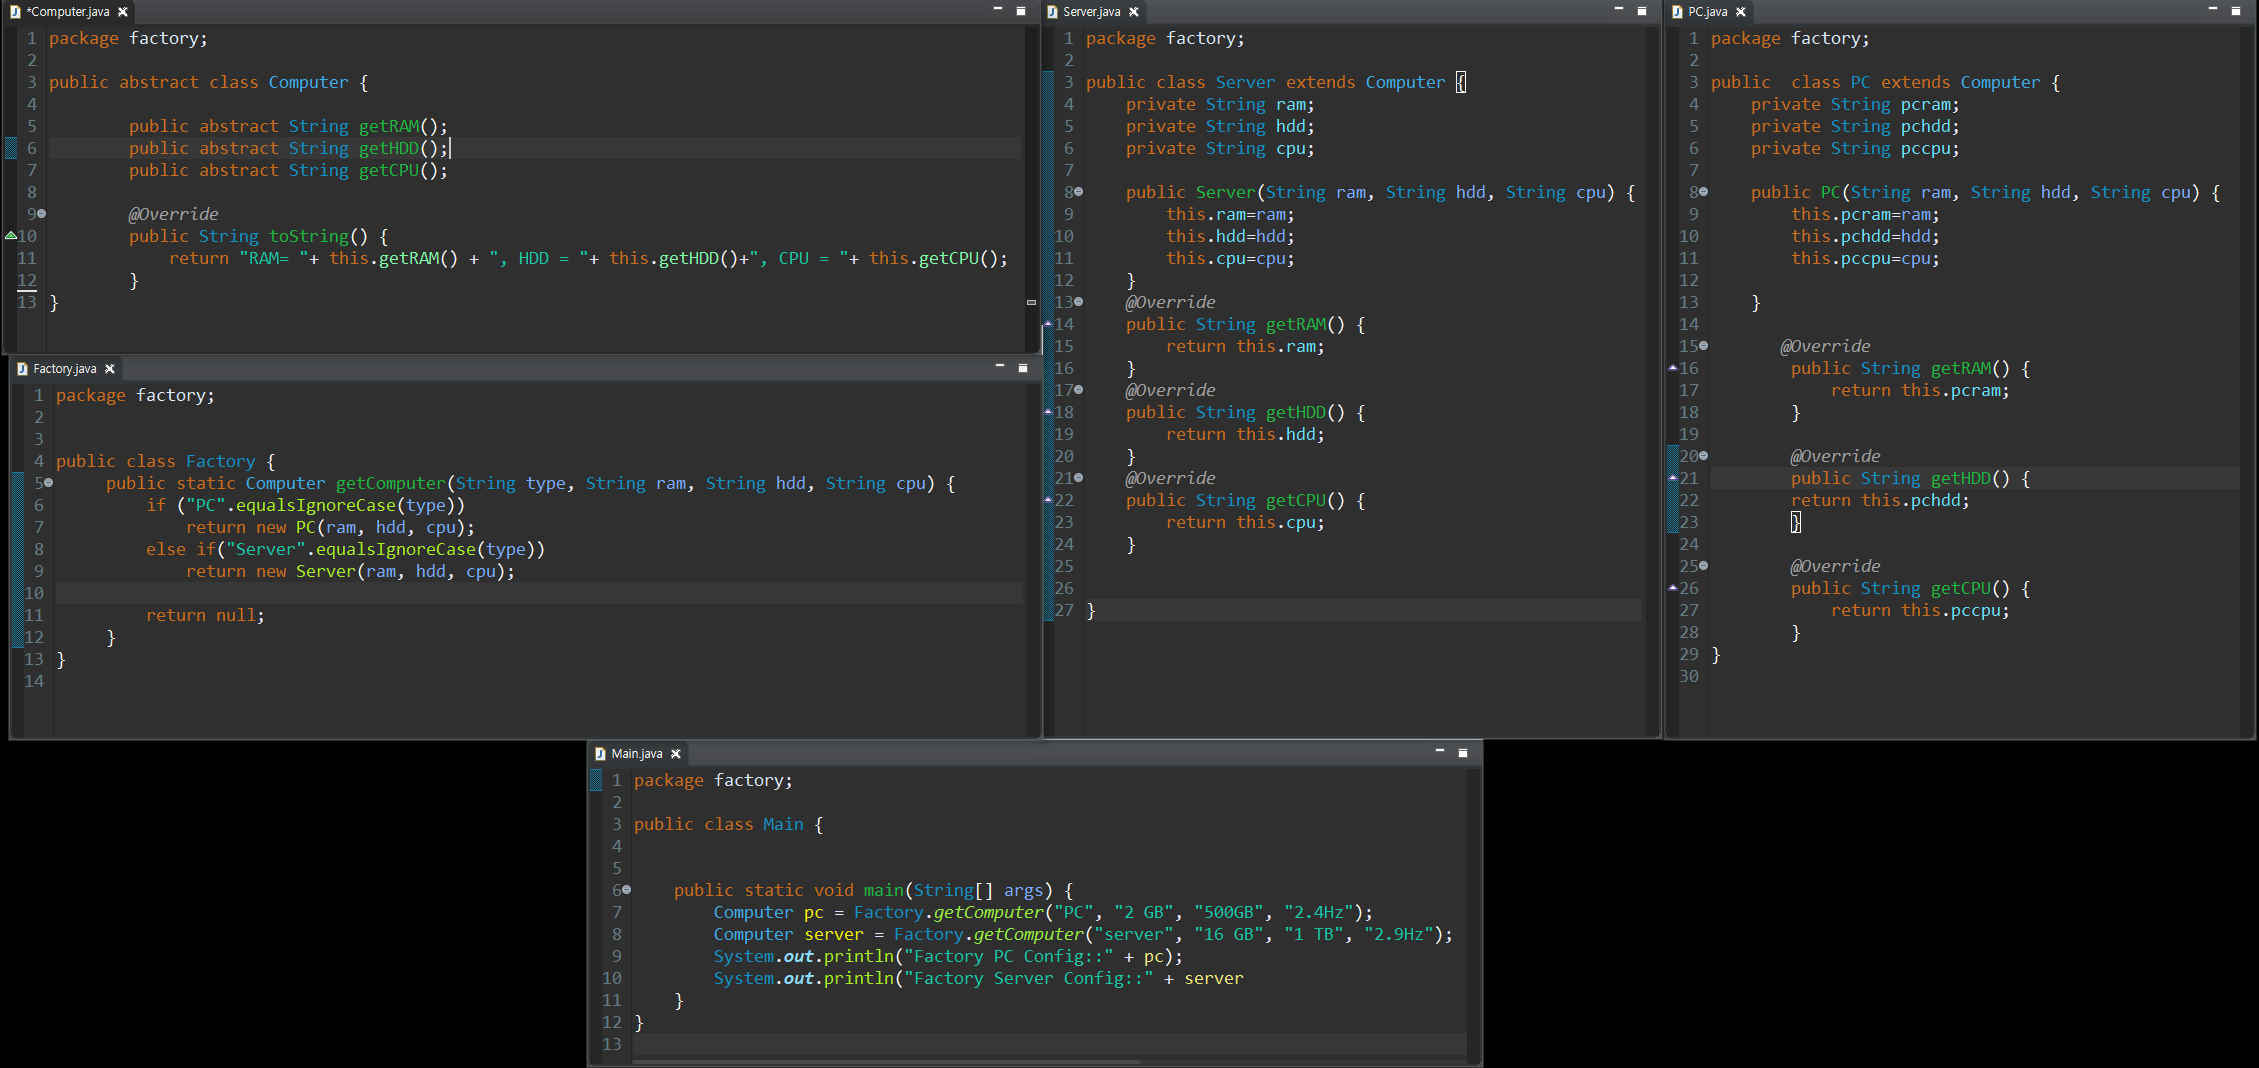This screenshot has width=2259, height=1068.
Task: Maximize the Computer.java editor pane
Action: click(1021, 11)
